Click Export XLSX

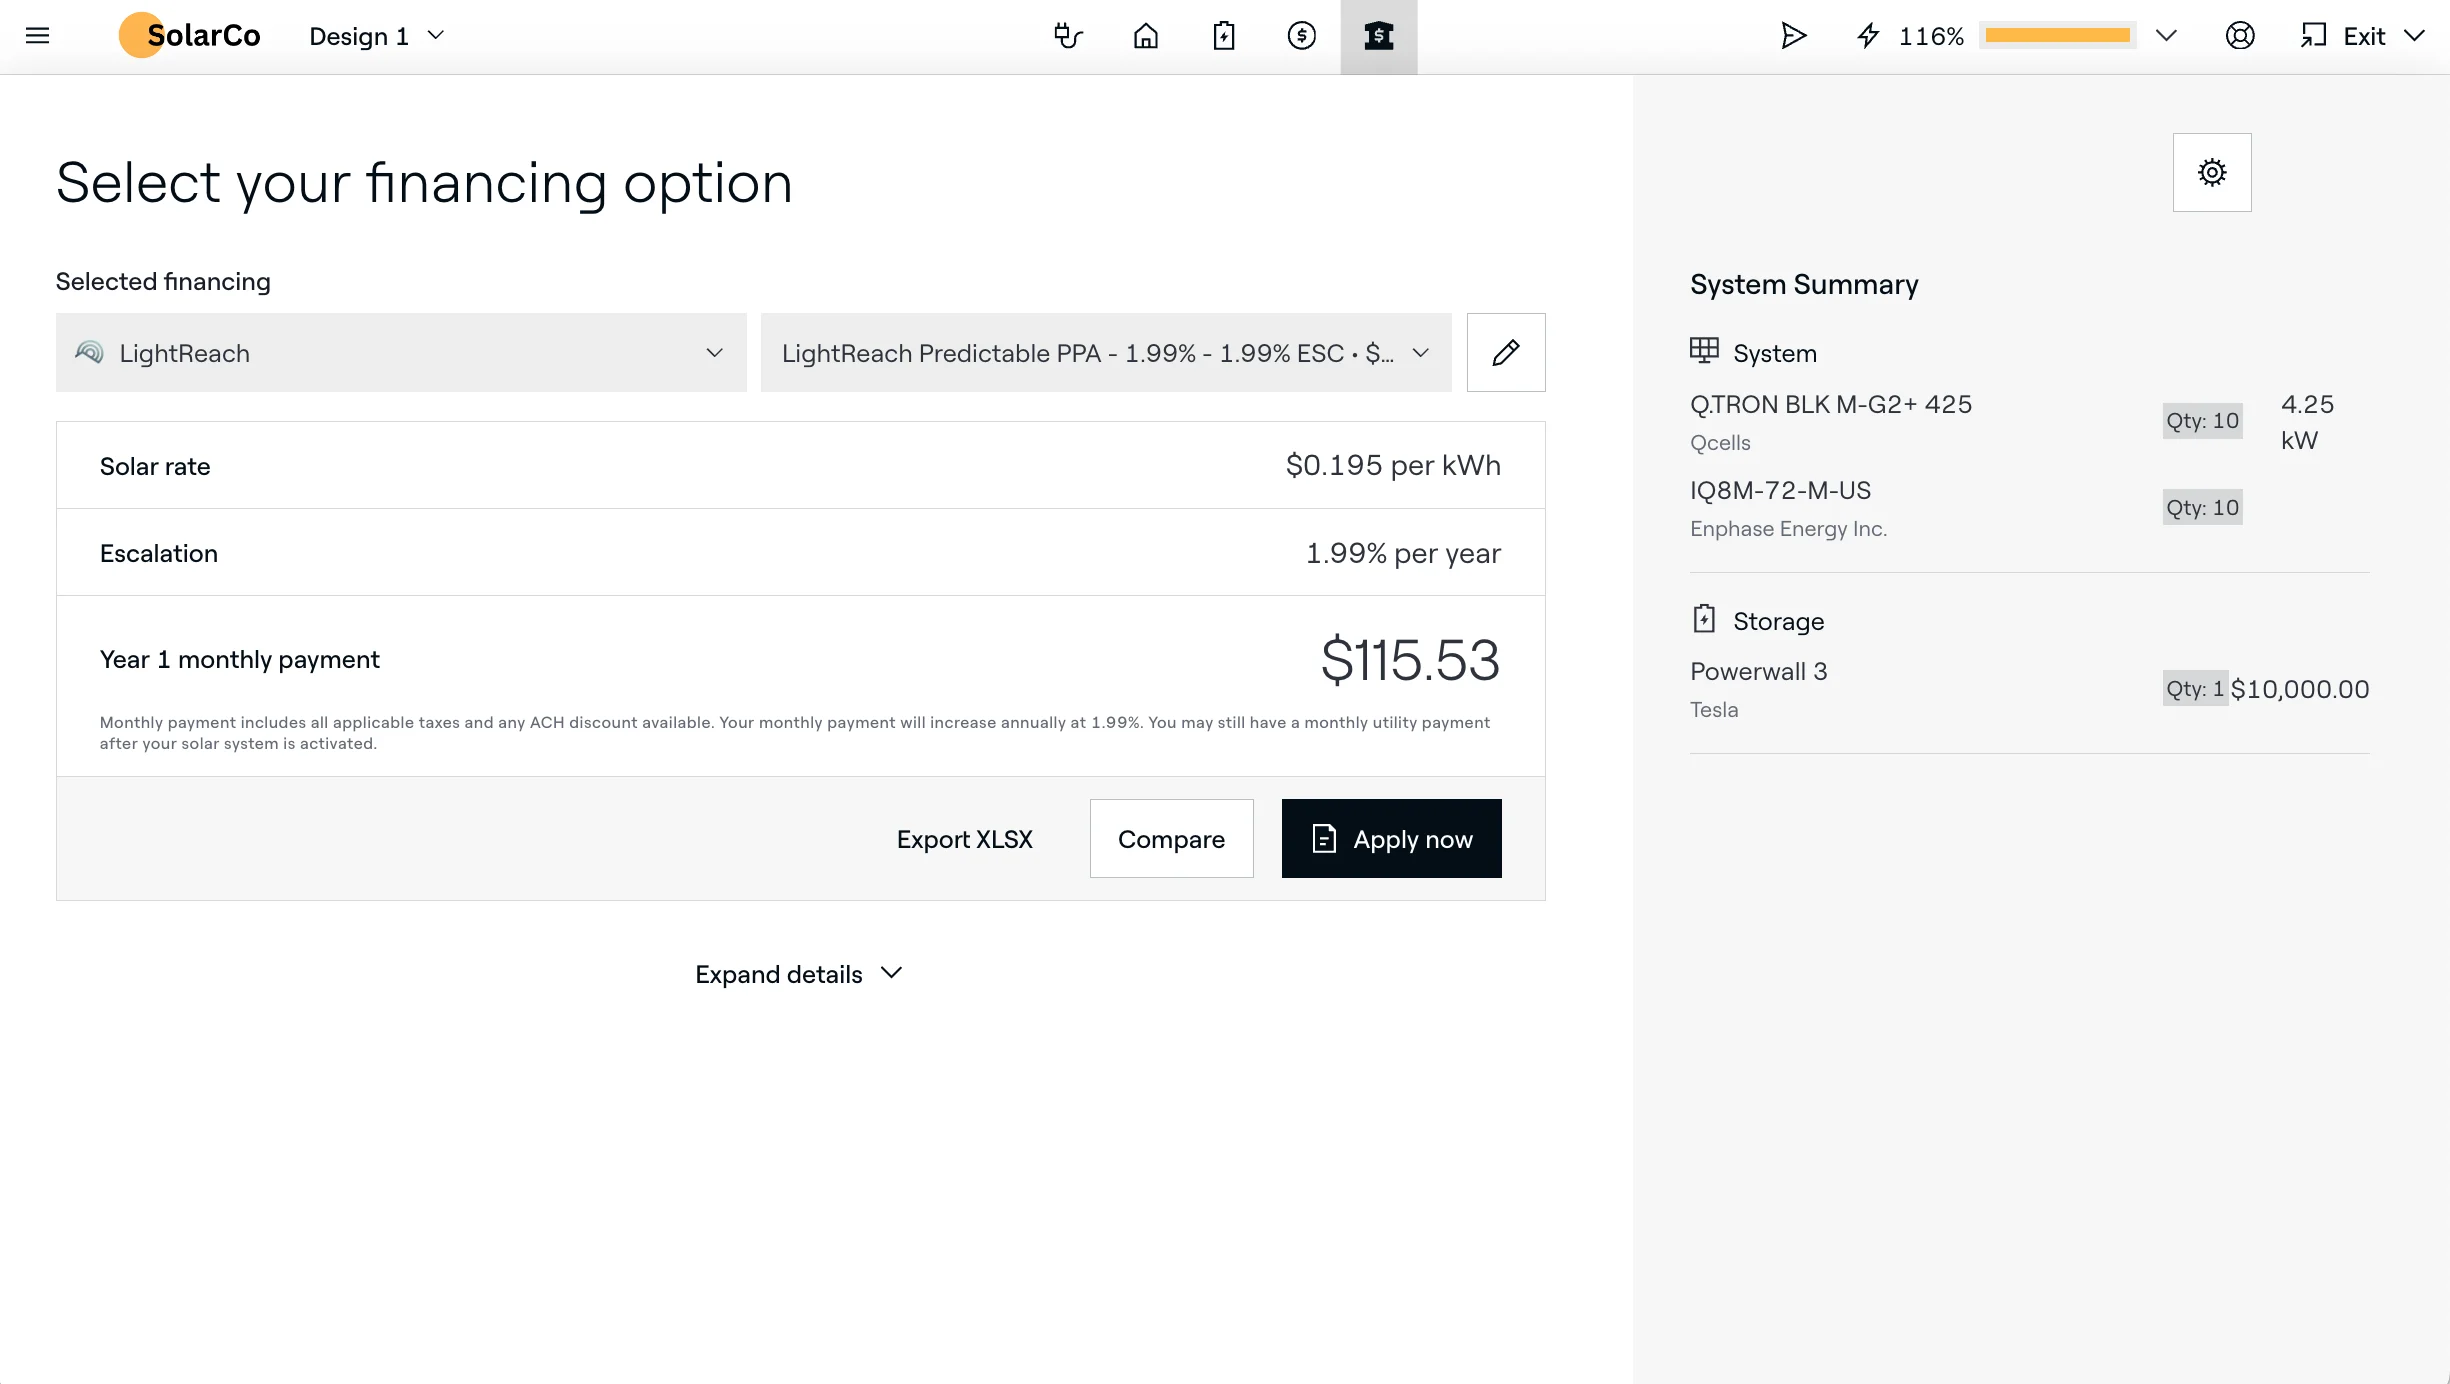coord(964,839)
